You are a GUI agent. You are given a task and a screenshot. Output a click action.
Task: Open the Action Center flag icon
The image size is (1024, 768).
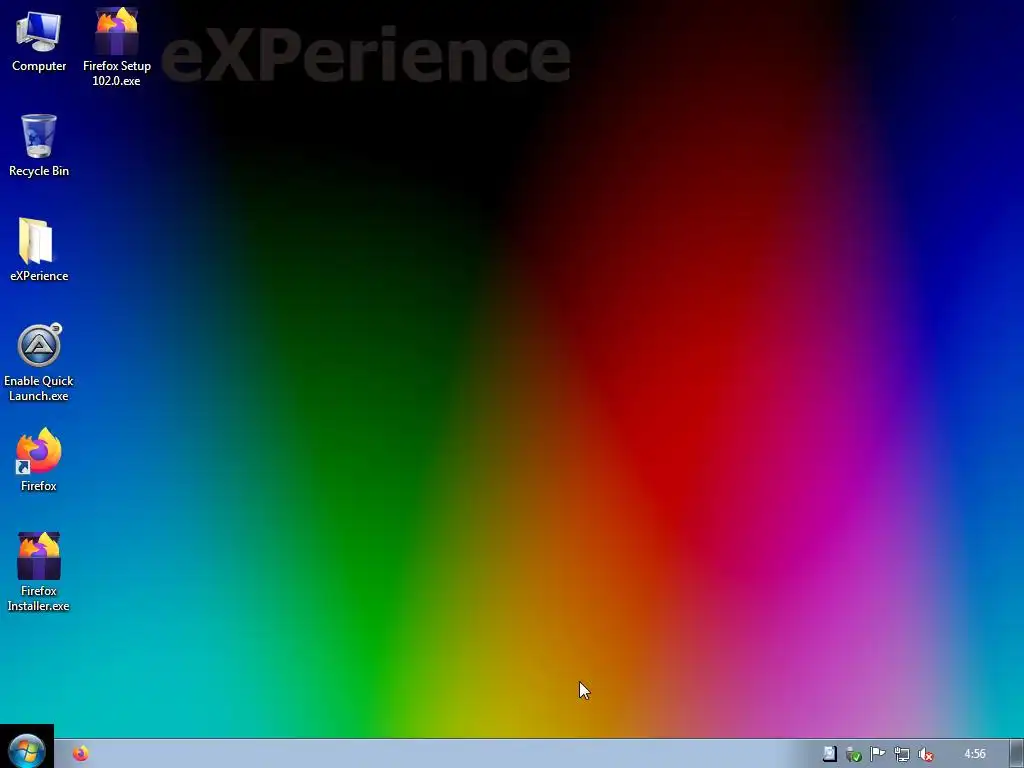tap(877, 754)
